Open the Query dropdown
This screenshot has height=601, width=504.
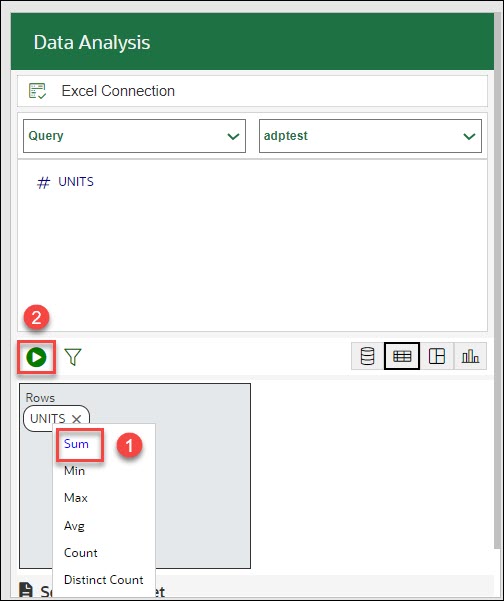pos(134,136)
